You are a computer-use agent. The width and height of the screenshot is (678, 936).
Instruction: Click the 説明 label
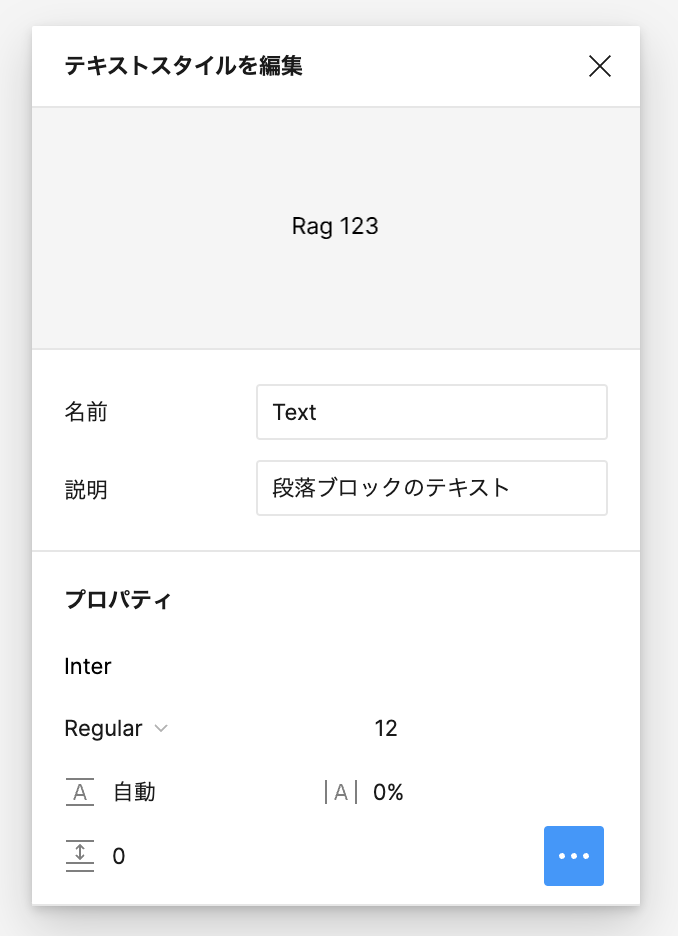tap(86, 489)
